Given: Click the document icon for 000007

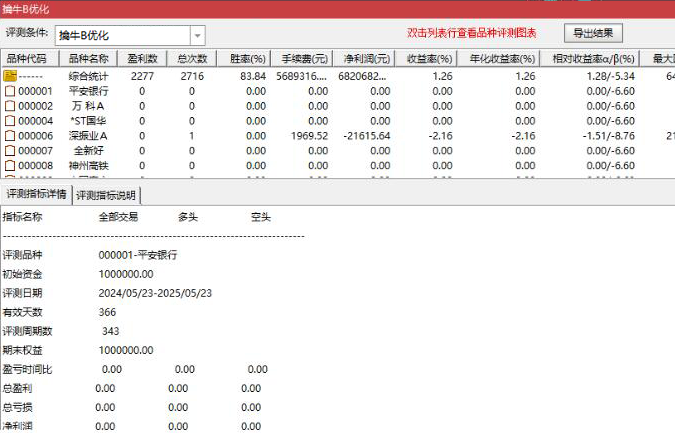Looking at the screenshot, I should point(10,151).
